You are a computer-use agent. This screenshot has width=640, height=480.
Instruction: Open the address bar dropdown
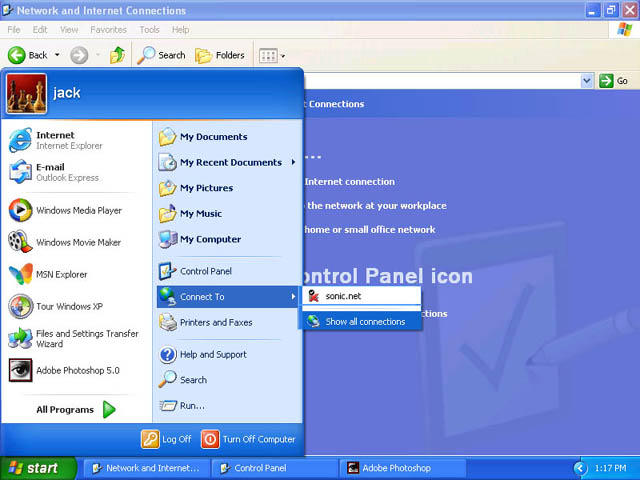[587, 81]
